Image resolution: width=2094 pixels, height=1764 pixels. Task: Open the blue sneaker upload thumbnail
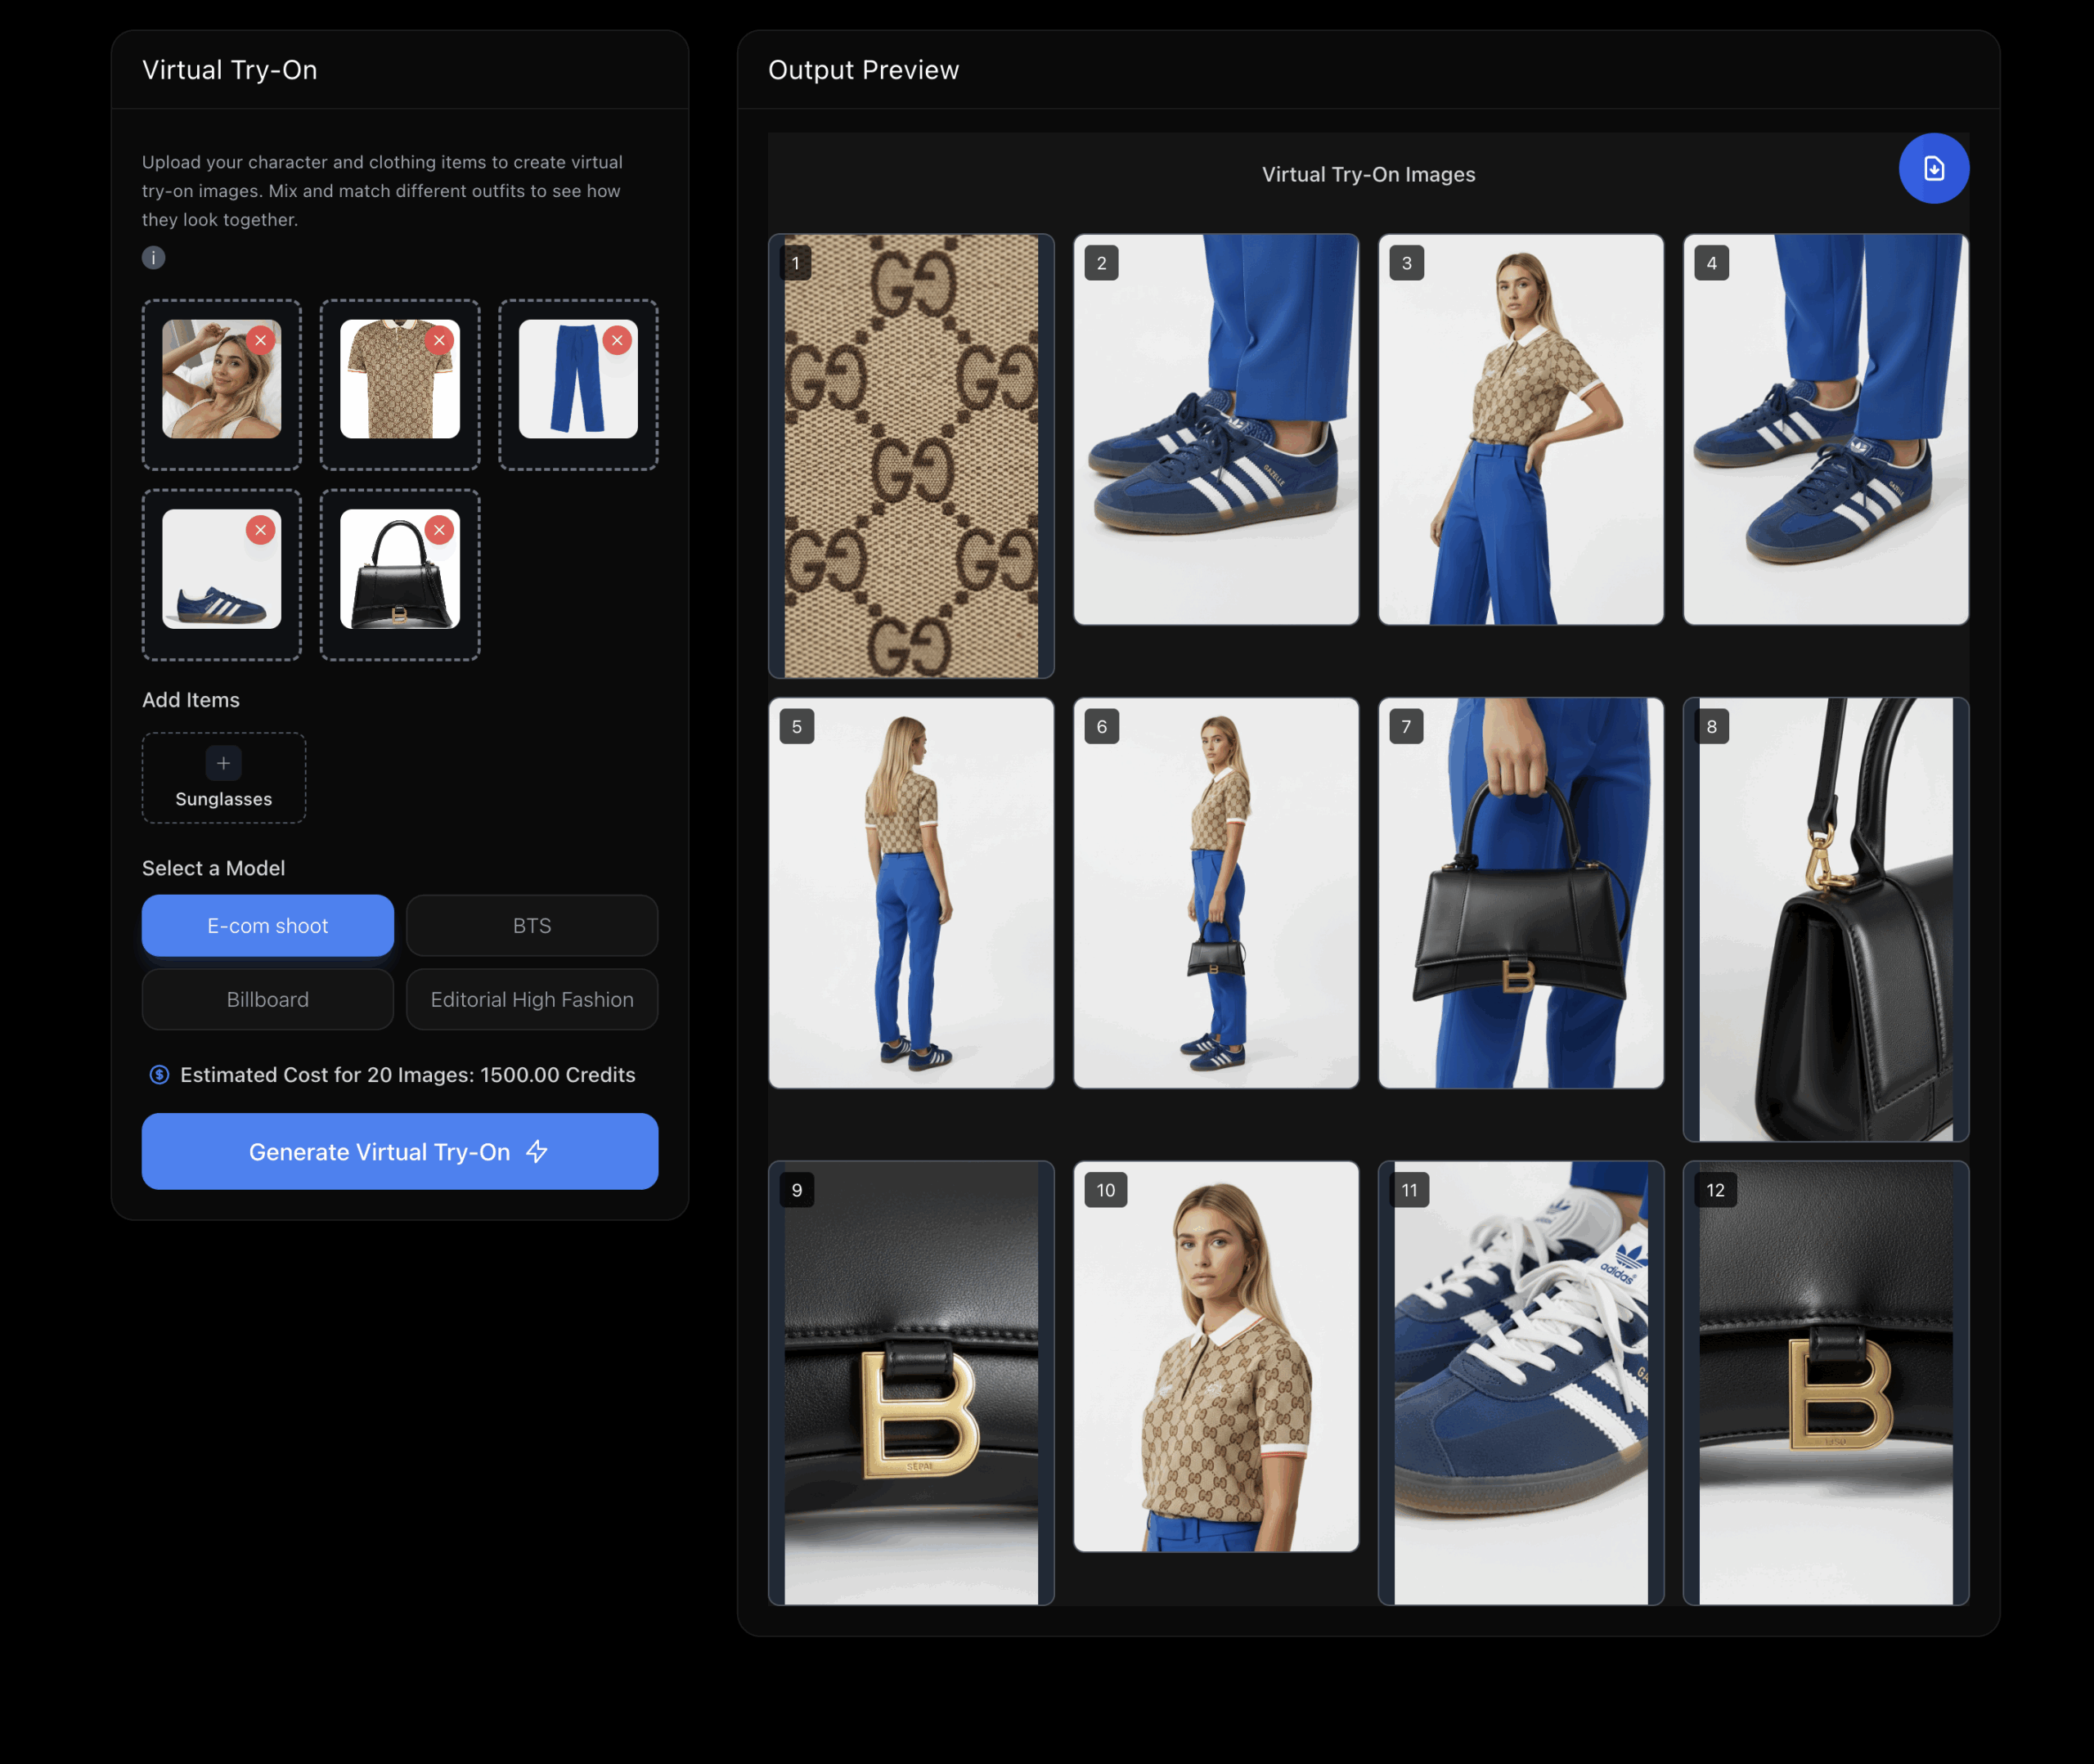click(x=222, y=569)
